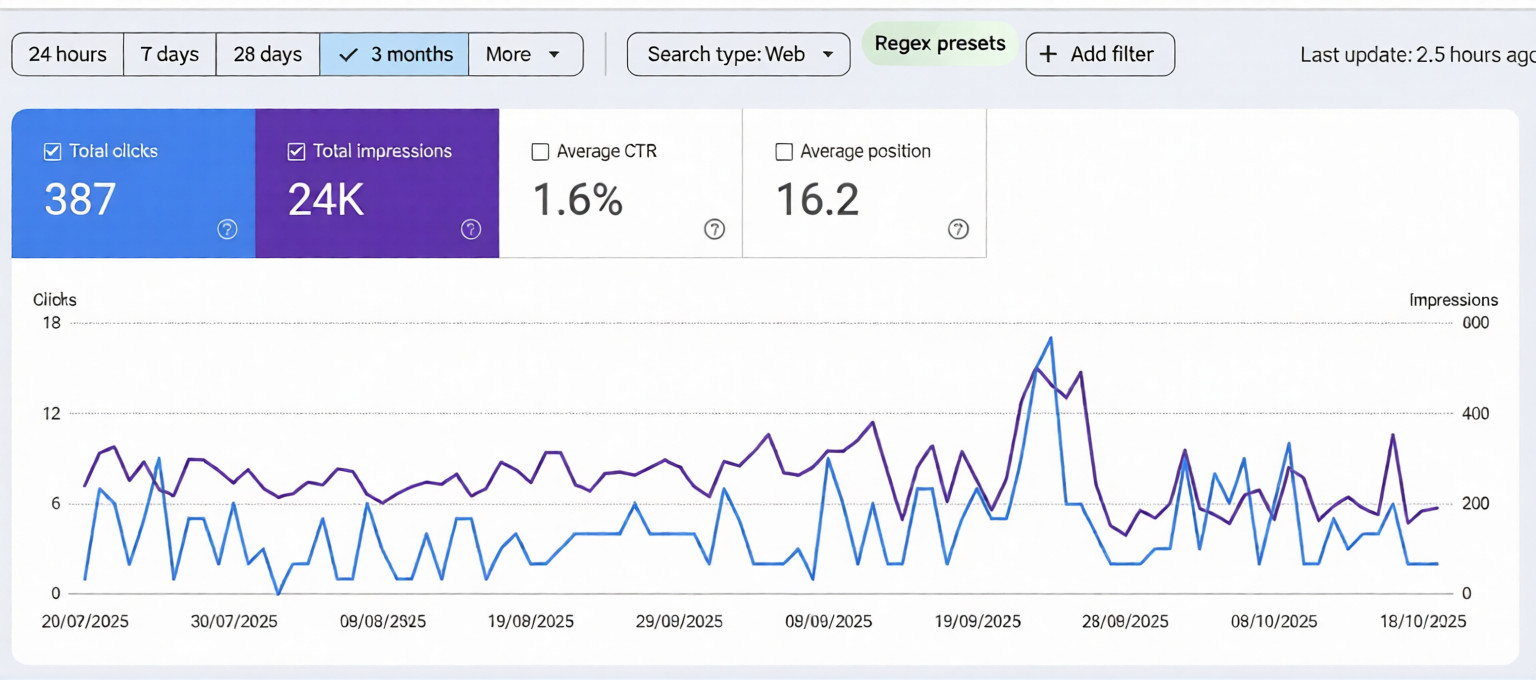Switch to the 24 hours date range
1536x680 pixels.
coord(66,54)
